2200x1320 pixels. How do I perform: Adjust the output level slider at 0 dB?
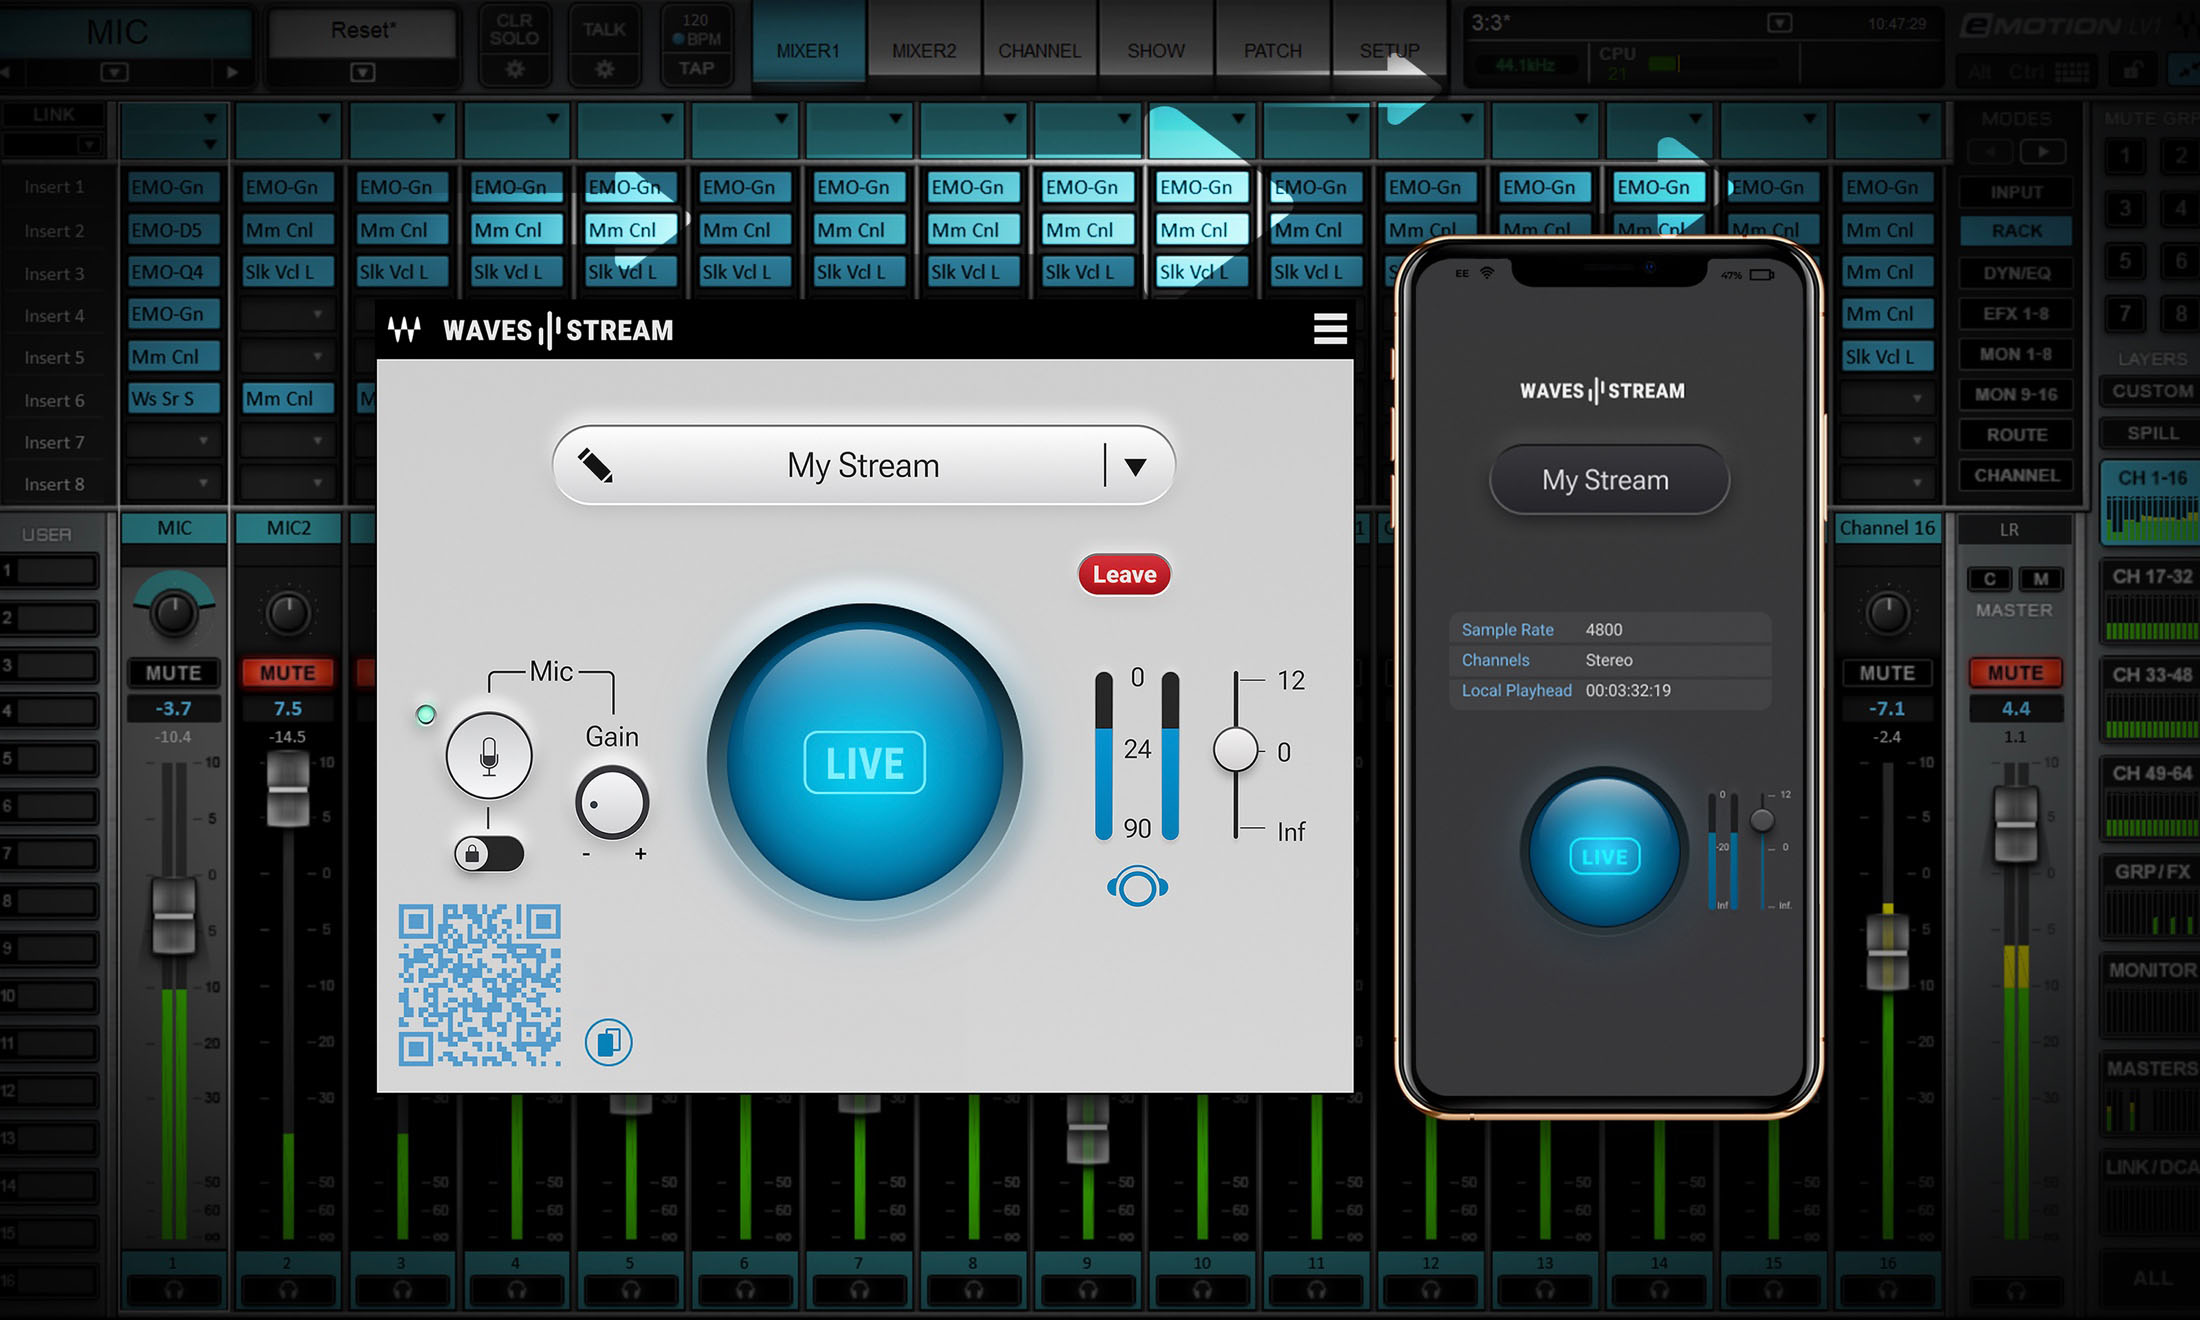pyautogui.click(x=1238, y=748)
